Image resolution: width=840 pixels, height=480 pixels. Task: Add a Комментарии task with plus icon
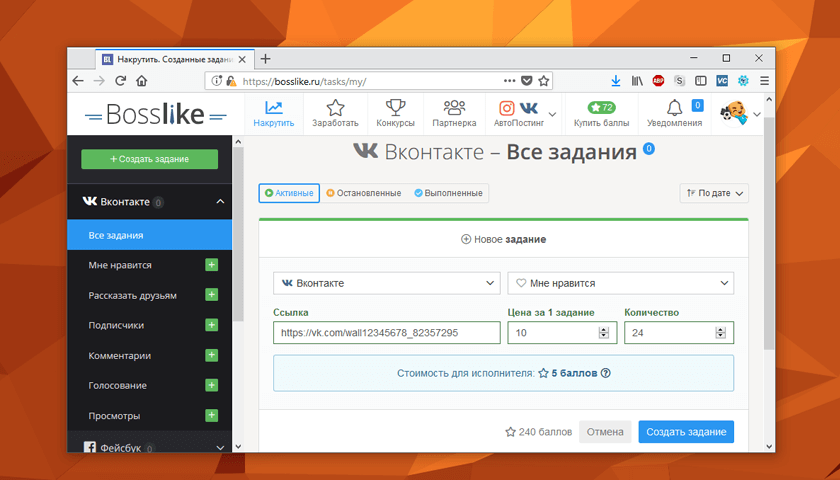[212, 355]
